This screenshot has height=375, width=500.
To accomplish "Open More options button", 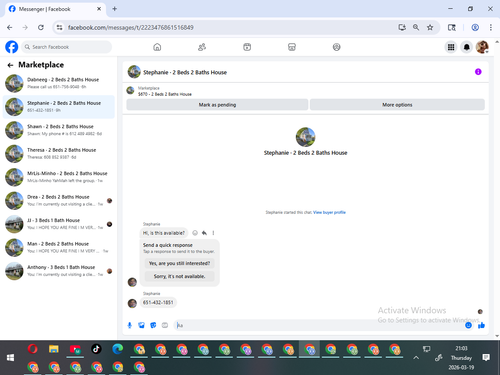I will coord(397,105).
